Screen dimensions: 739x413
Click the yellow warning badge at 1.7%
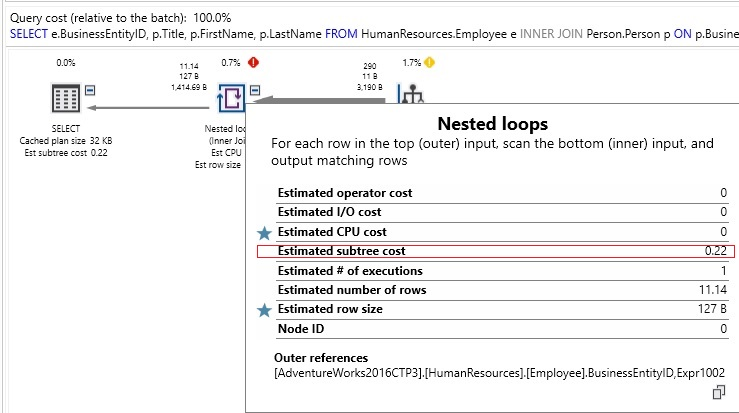tap(429, 62)
